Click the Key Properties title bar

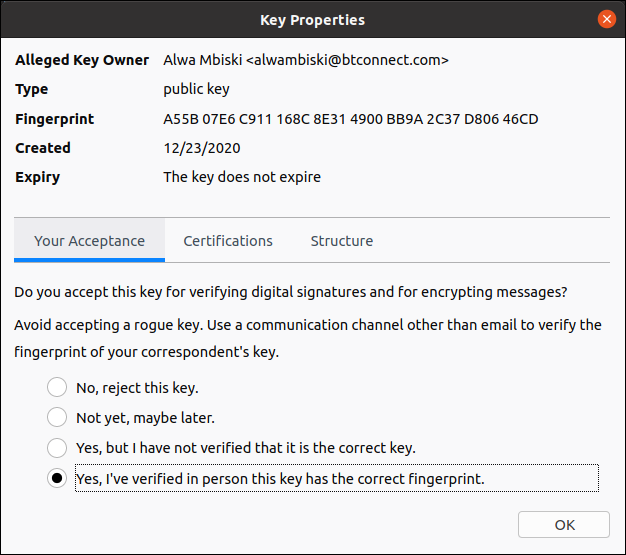312,20
